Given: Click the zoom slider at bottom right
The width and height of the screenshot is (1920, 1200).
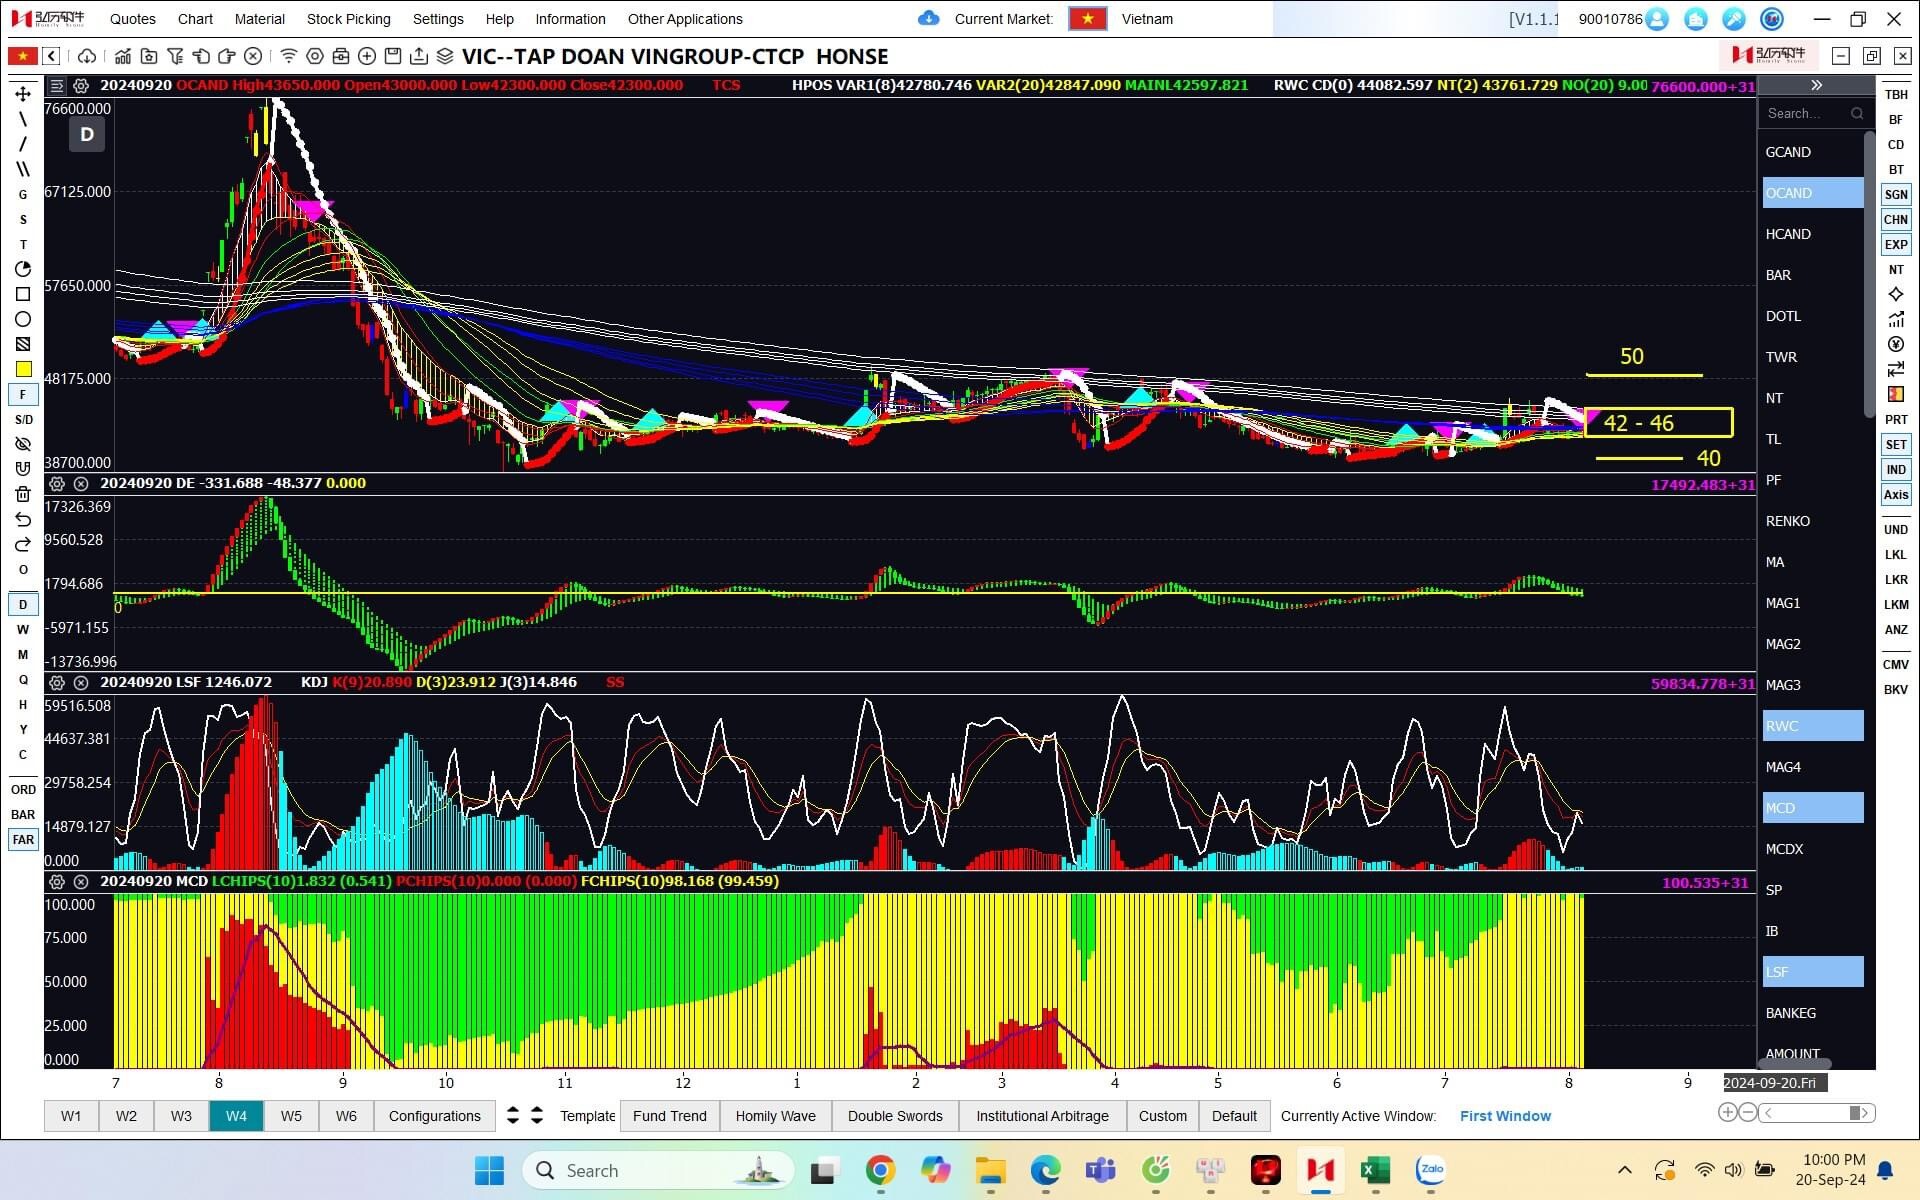Looking at the screenshot, I should [x=1816, y=1112].
